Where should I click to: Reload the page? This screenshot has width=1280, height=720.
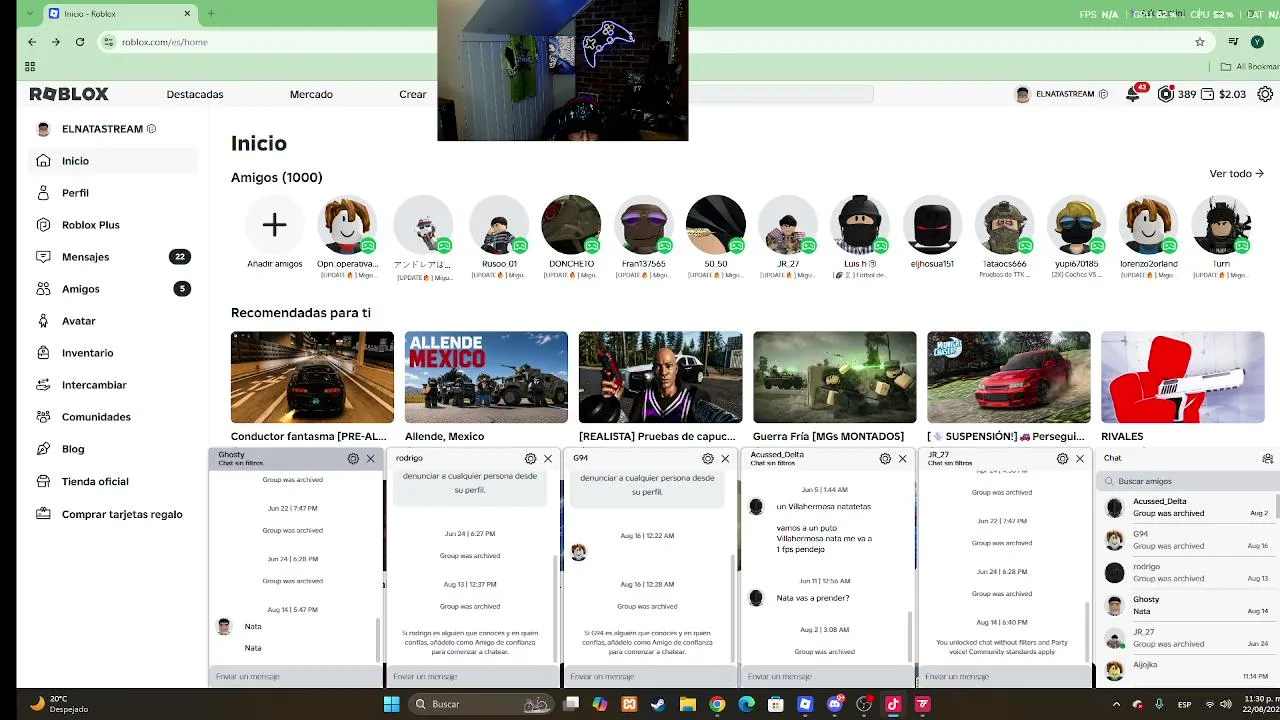pos(80,42)
